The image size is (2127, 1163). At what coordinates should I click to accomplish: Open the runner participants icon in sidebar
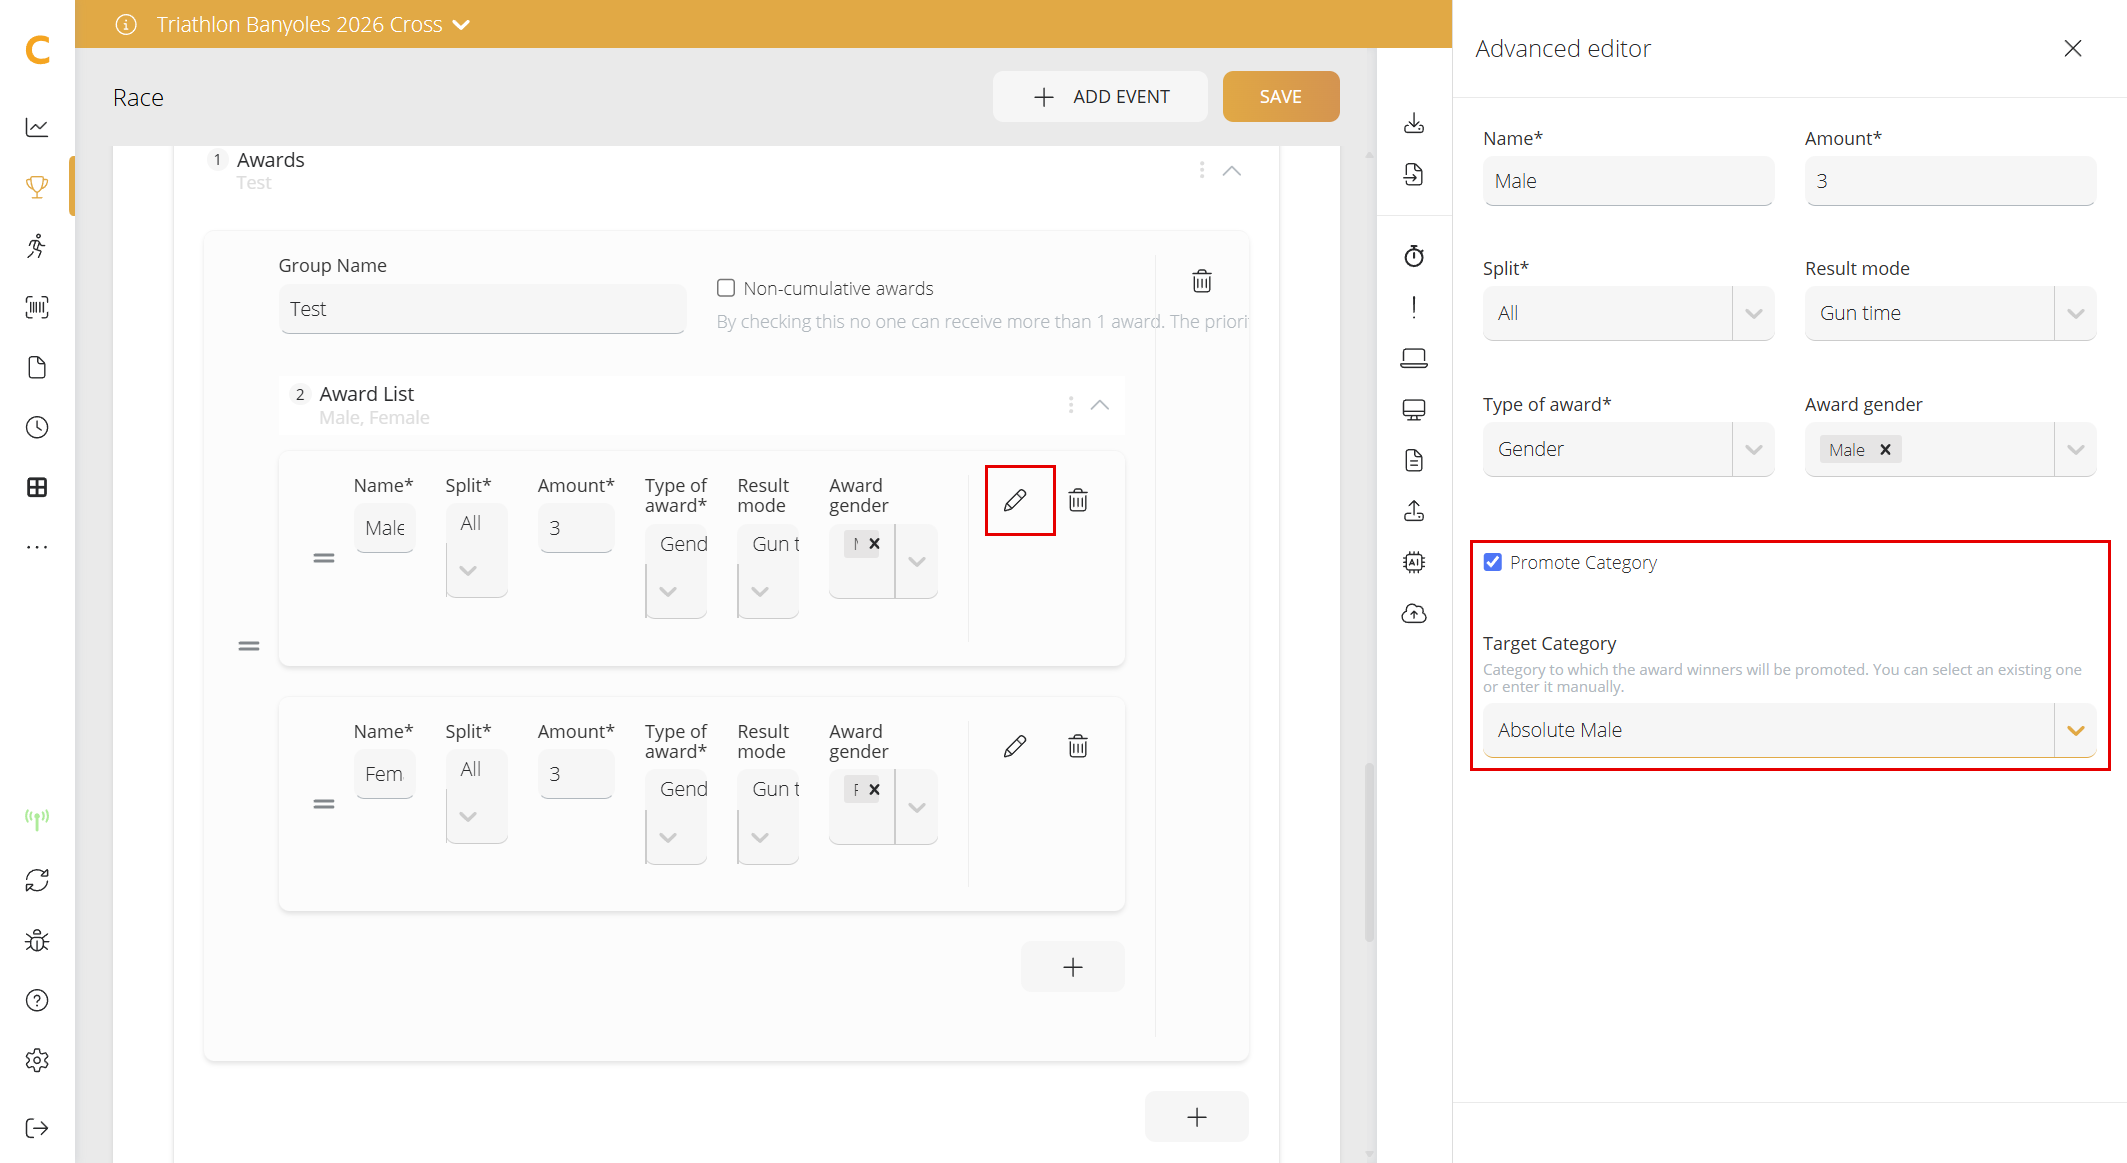pyautogui.click(x=37, y=247)
